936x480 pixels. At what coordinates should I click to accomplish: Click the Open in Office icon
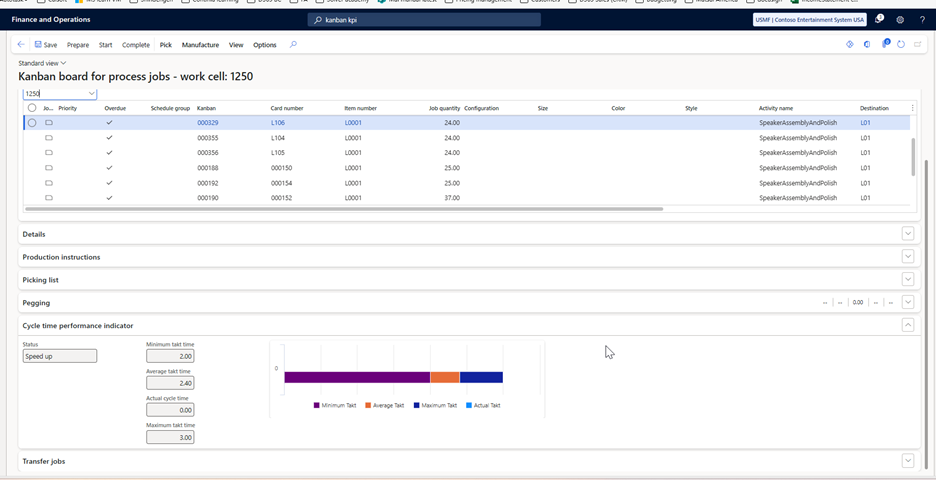(x=867, y=45)
